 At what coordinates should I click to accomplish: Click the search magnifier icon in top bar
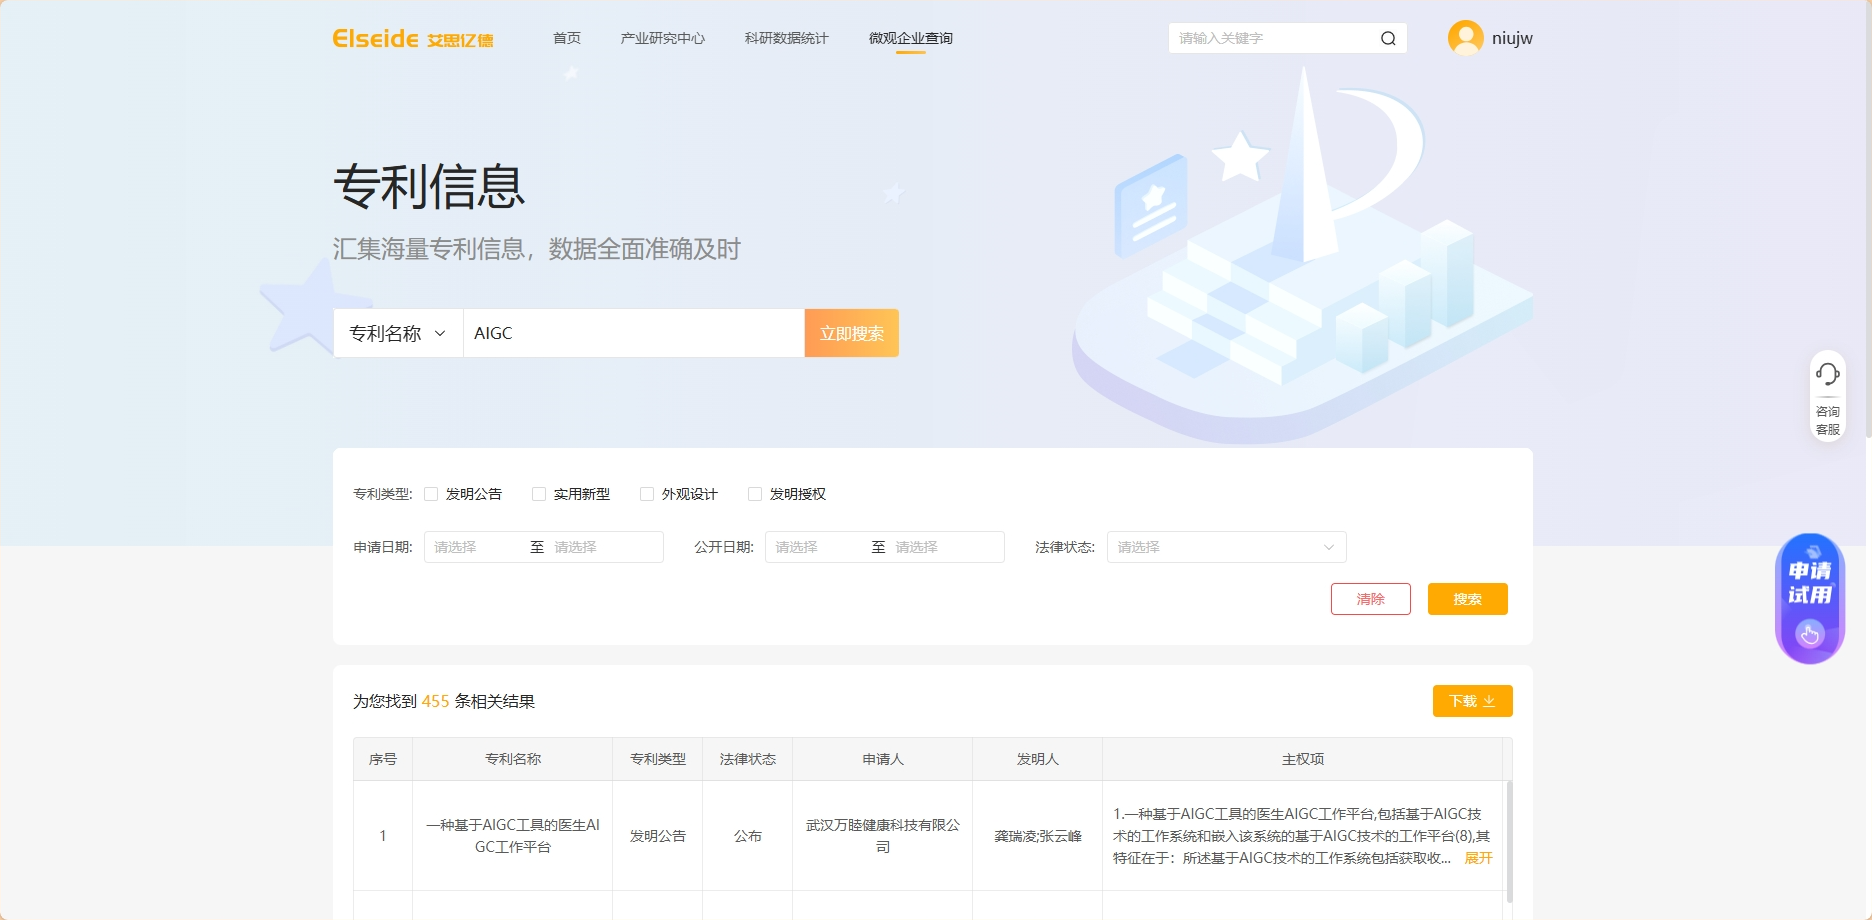[1388, 38]
